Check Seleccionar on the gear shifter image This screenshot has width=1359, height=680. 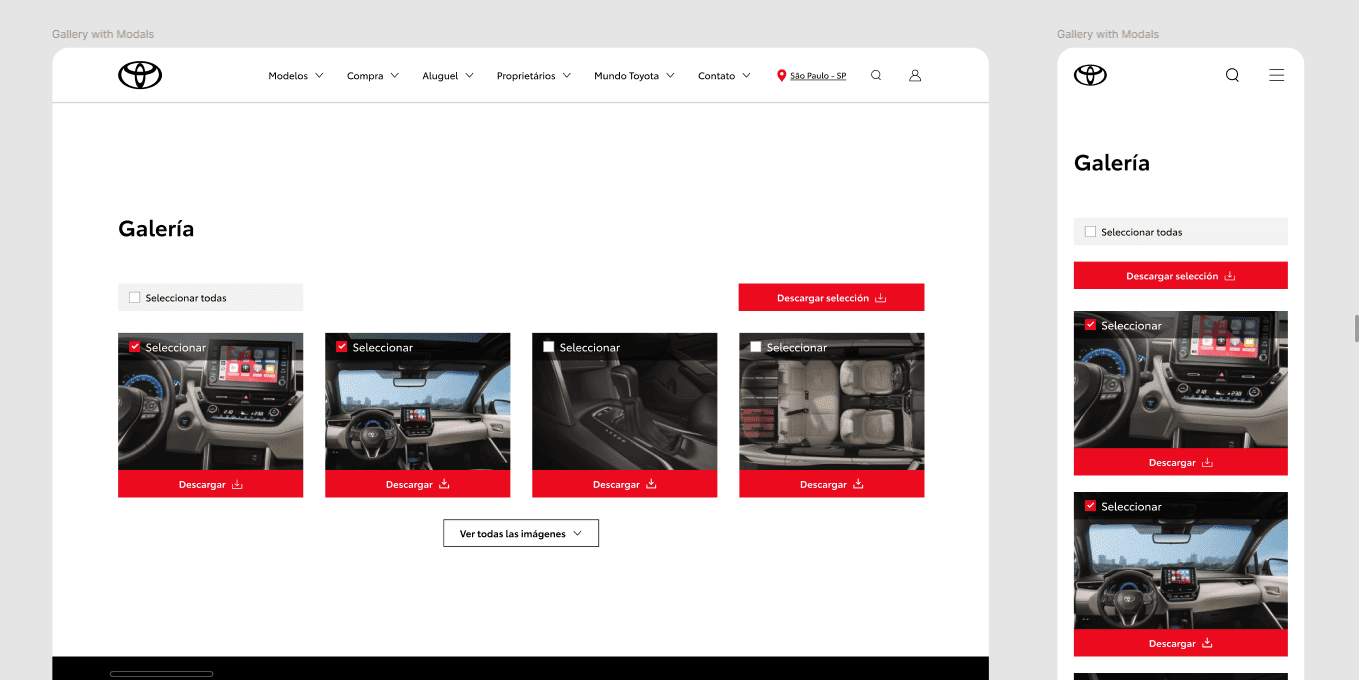548,347
